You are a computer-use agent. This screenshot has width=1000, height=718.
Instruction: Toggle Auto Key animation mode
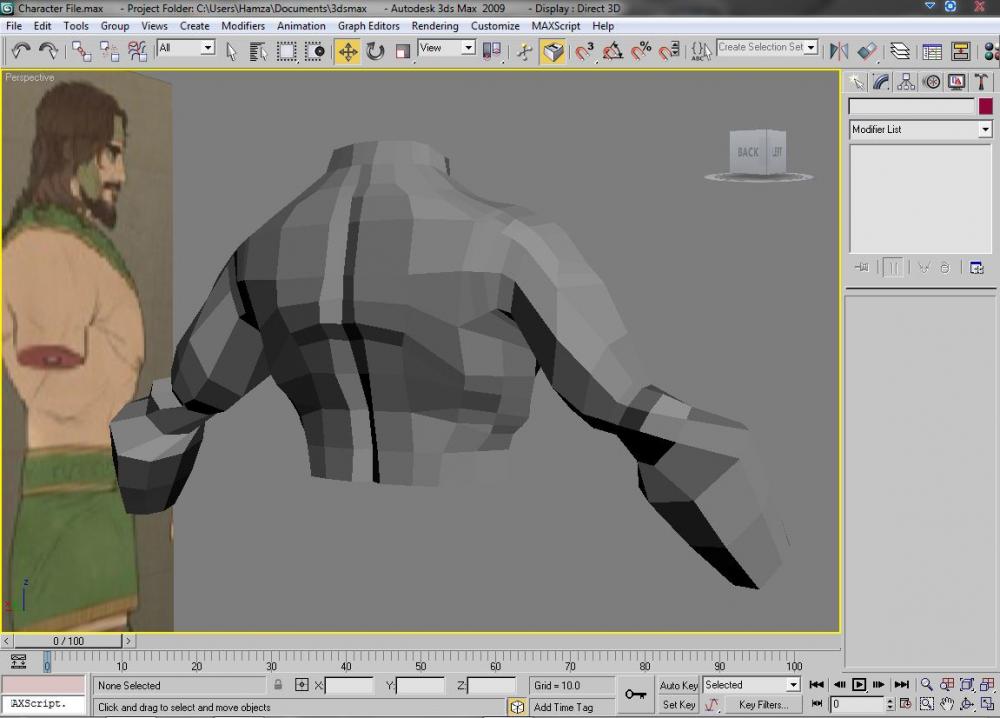[678, 685]
